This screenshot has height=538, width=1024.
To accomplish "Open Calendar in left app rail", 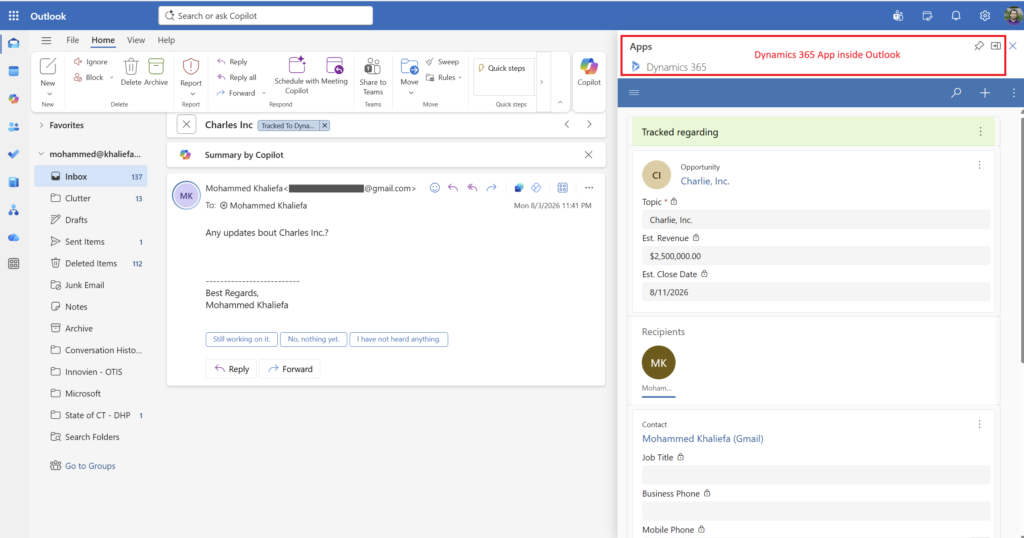I will pos(14,71).
